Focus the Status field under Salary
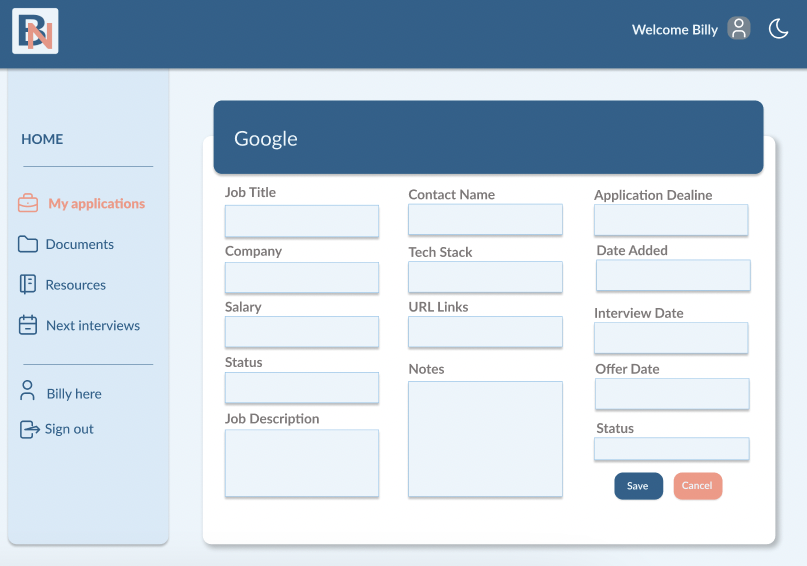 302,387
